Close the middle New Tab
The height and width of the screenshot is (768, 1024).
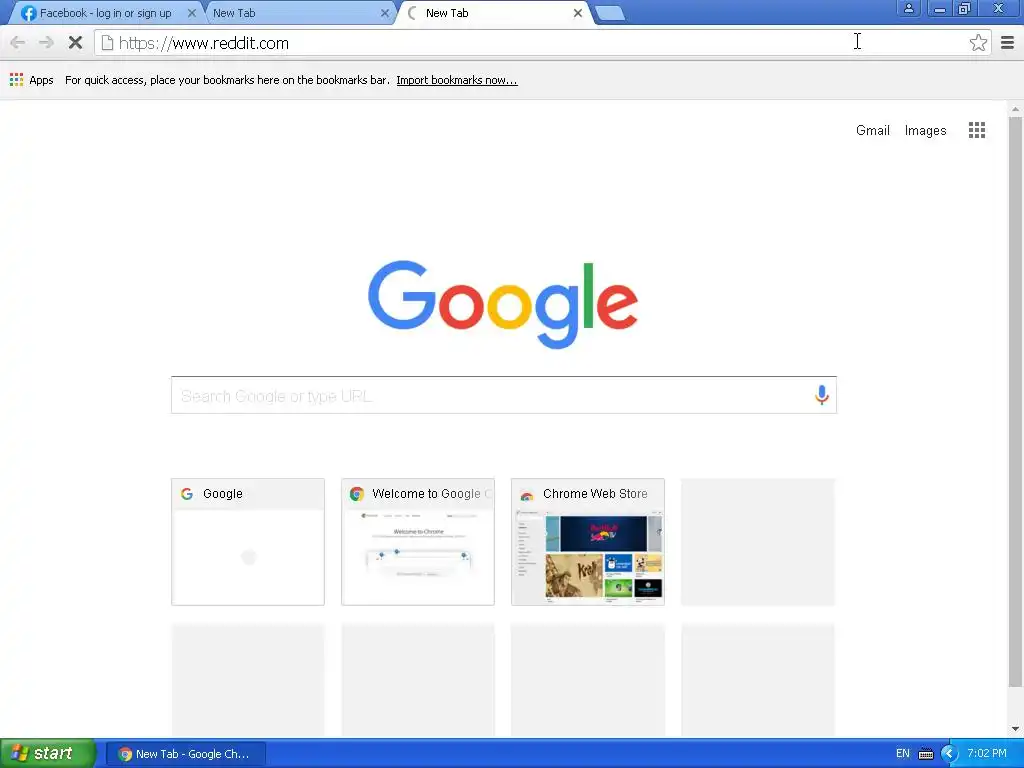(x=385, y=13)
